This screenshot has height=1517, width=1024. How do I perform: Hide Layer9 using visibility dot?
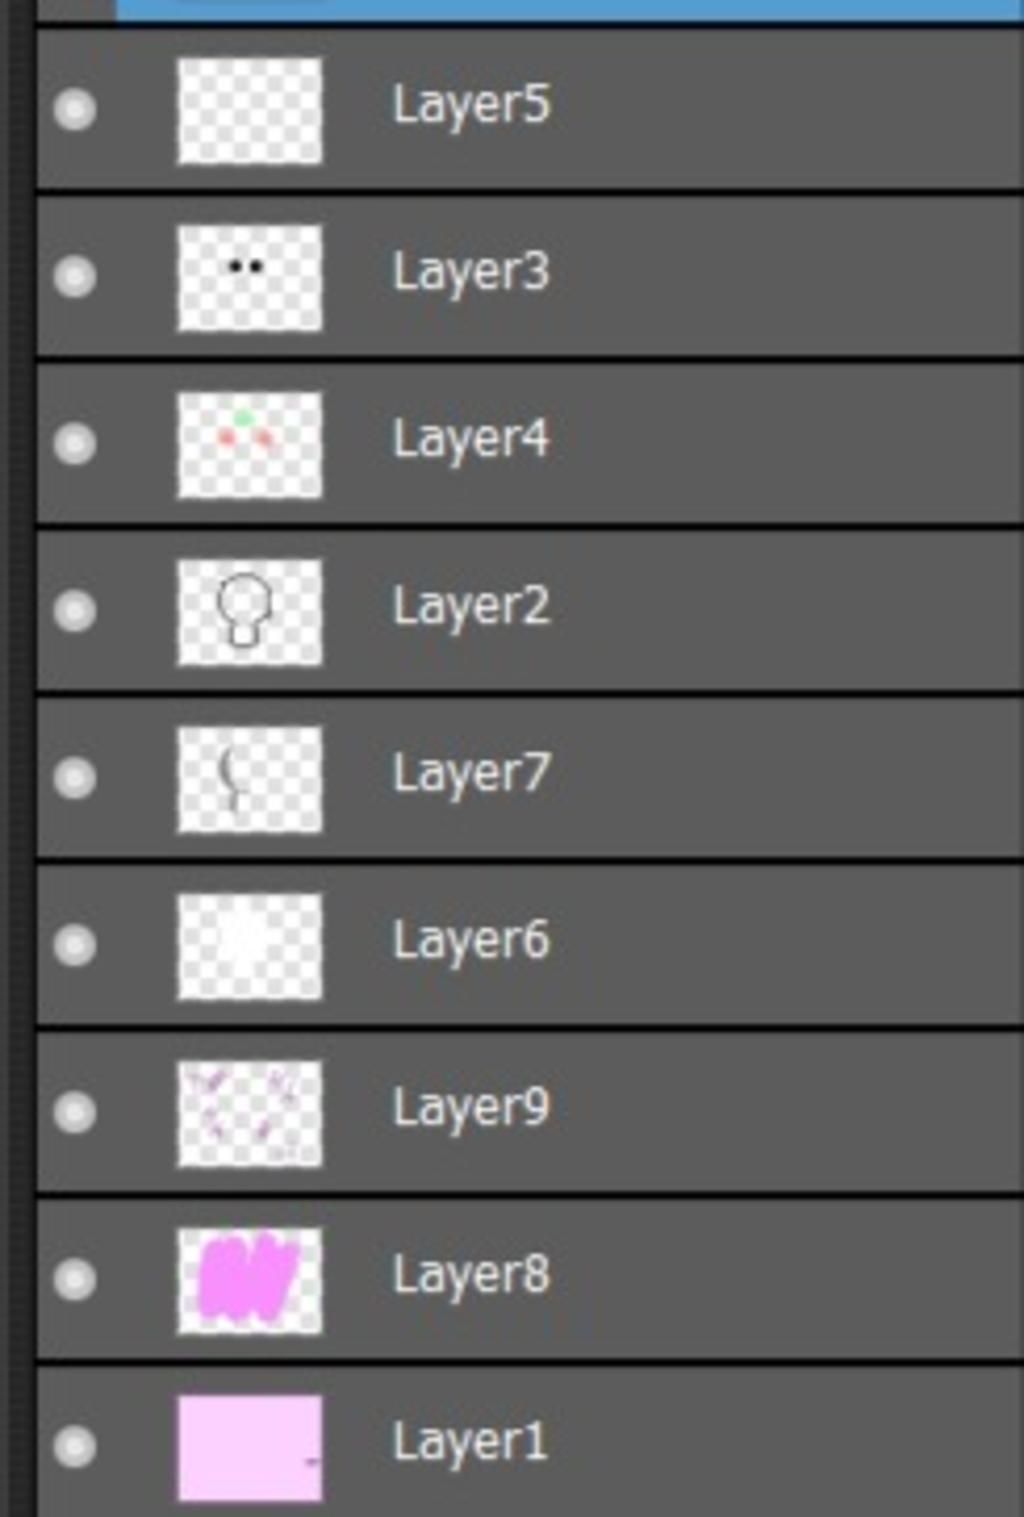click(75, 1111)
